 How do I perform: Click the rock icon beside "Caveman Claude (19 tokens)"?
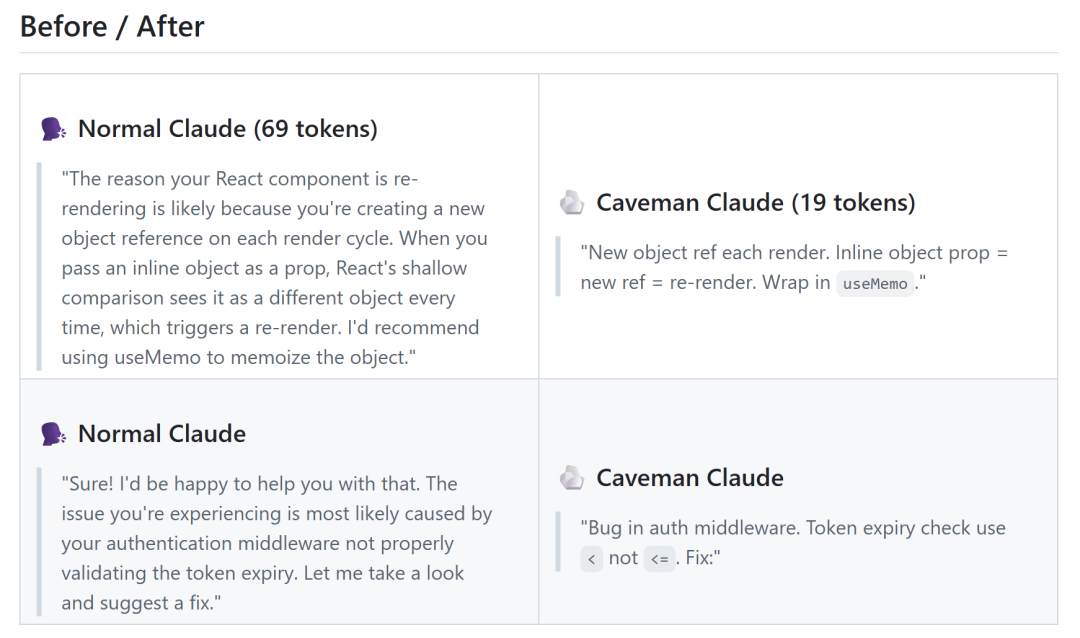pyautogui.click(x=572, y=203)
